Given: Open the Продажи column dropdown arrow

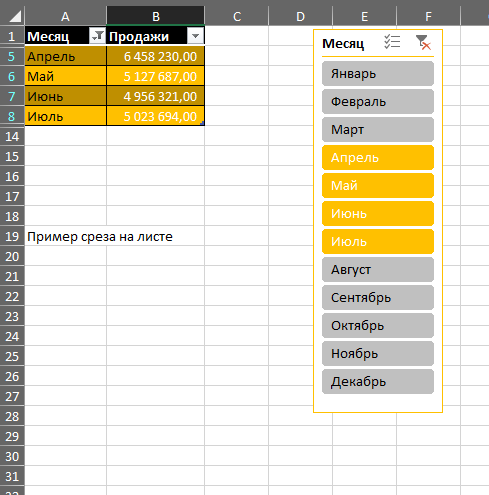Looking at the screenshot, I should tap(195, 36).
